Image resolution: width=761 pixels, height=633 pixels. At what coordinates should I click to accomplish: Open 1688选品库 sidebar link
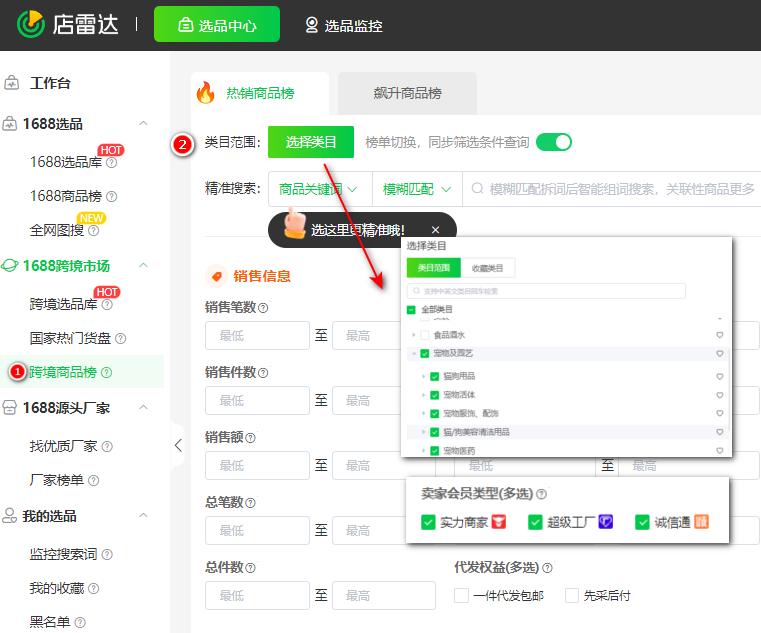[x=66, y=162]
